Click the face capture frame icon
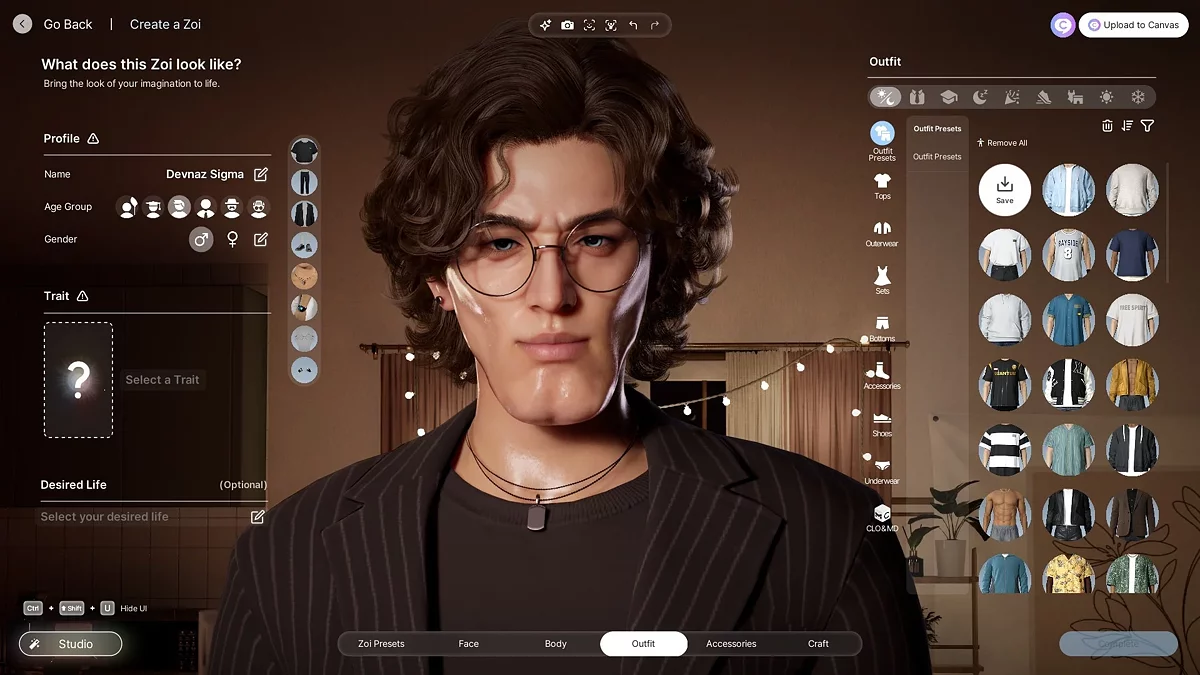 point(589,25)
